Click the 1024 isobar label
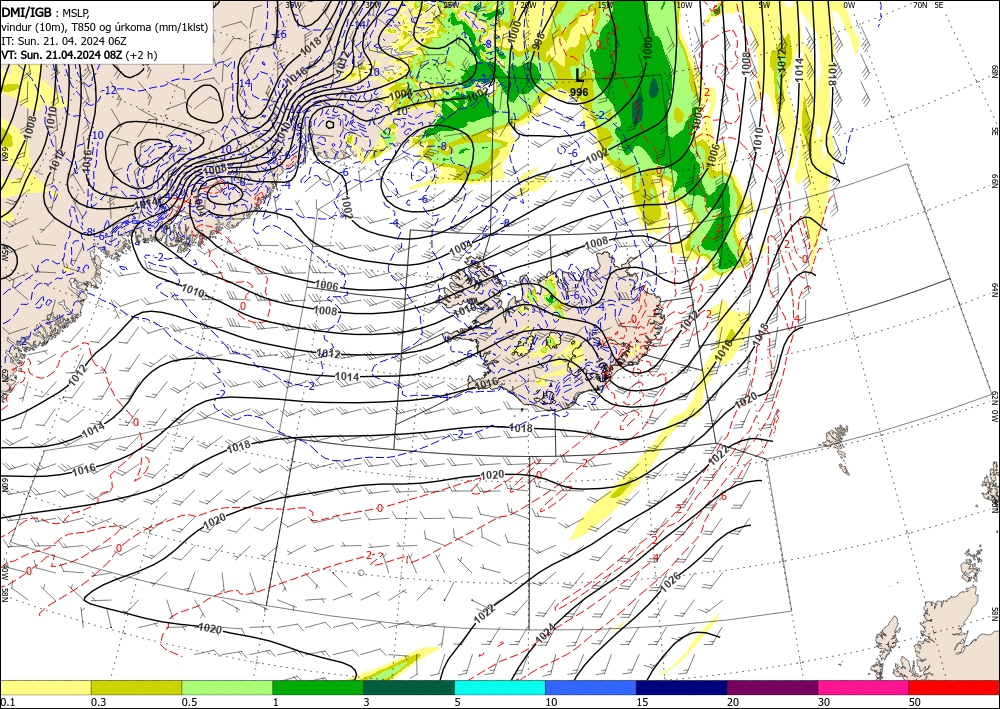The image size is (1000, 709). [x=545, y=632]
